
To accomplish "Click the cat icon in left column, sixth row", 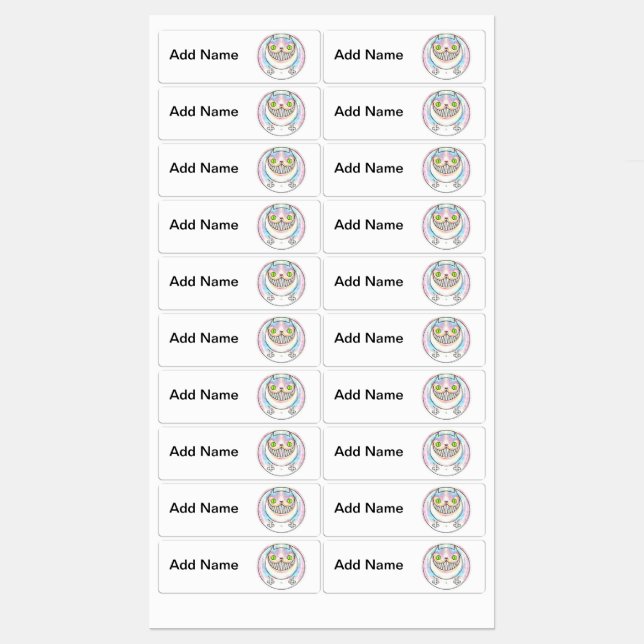I will 281,339.
